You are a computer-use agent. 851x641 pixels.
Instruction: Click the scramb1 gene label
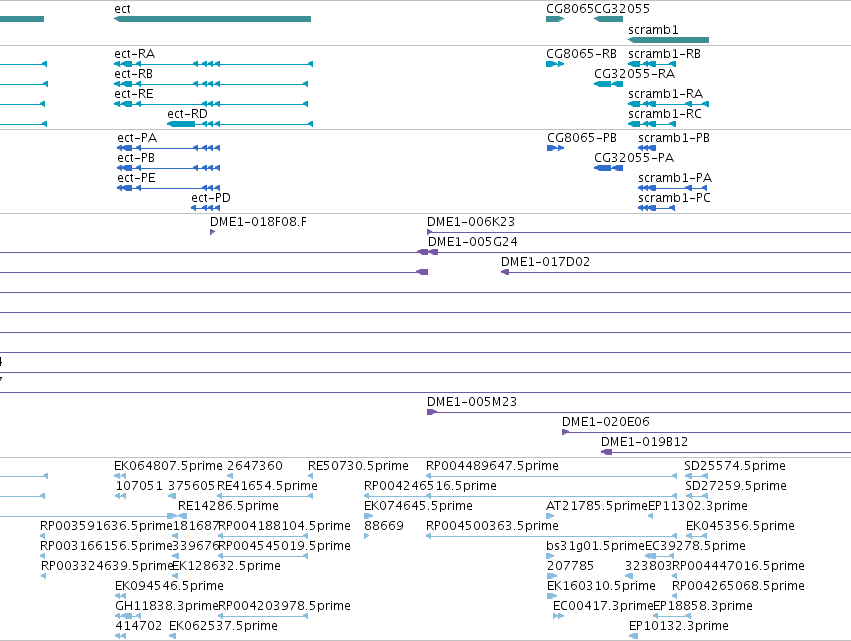(653, 30)
